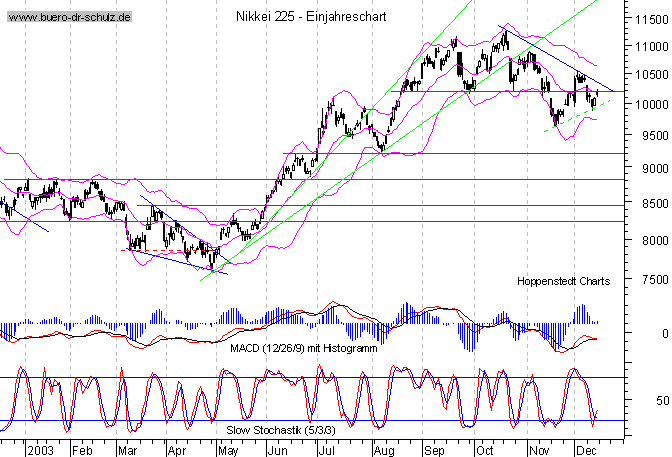
Task: Select the Aug marker on the time axis
Action: pyautogui.click(x=384, y=450)
